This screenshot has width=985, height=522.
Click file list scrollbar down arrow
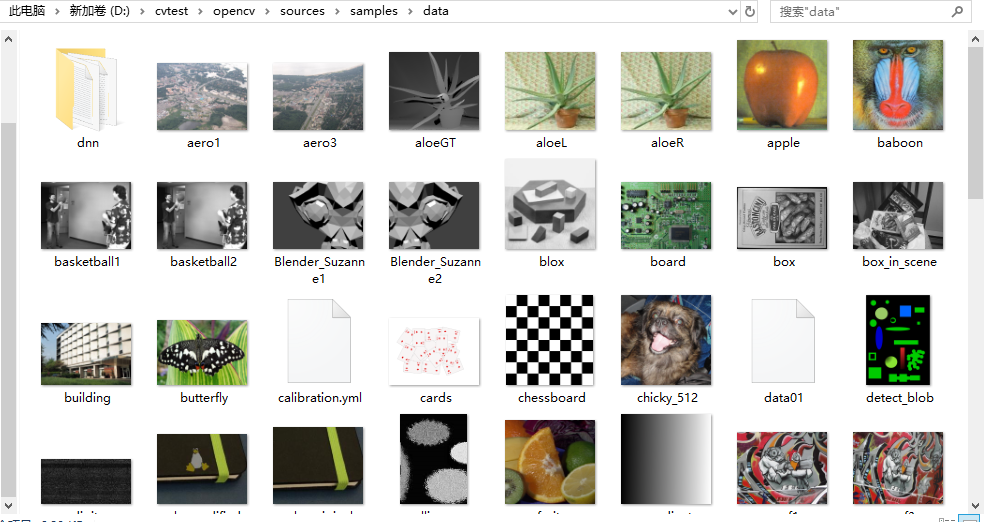tap(977, 504)
